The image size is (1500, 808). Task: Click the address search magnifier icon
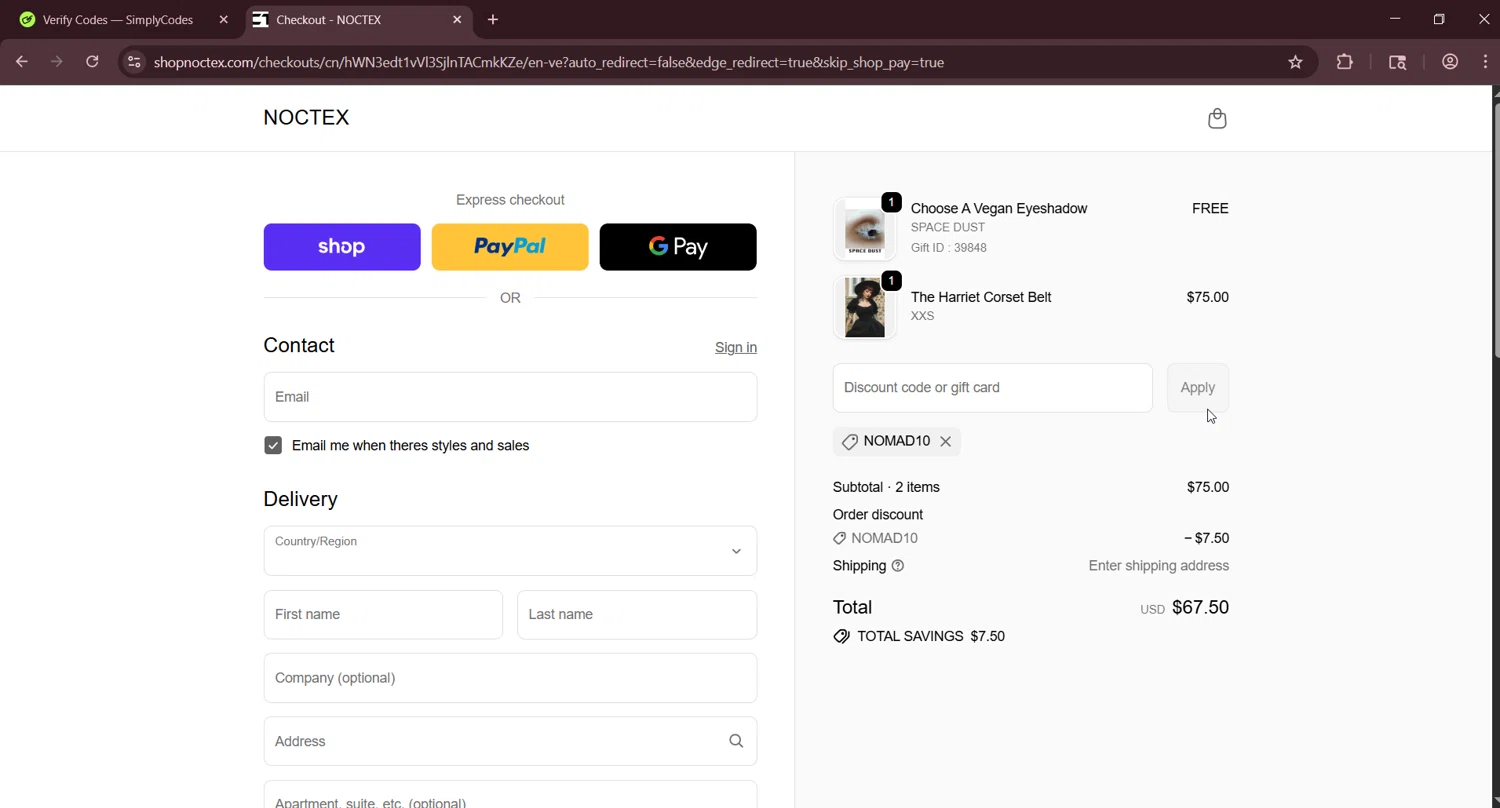pos(736,741)
